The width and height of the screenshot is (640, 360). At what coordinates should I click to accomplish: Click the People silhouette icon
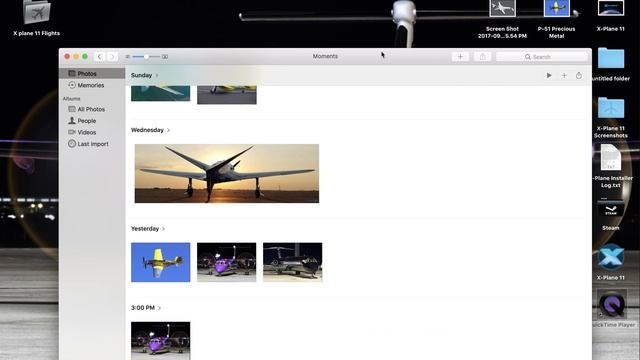point(72,120)
